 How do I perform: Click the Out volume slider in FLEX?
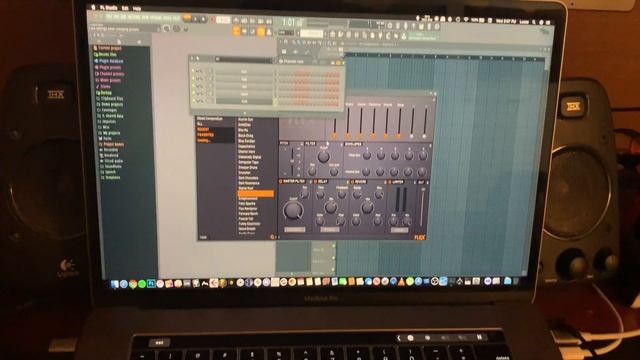click(422, 207)
